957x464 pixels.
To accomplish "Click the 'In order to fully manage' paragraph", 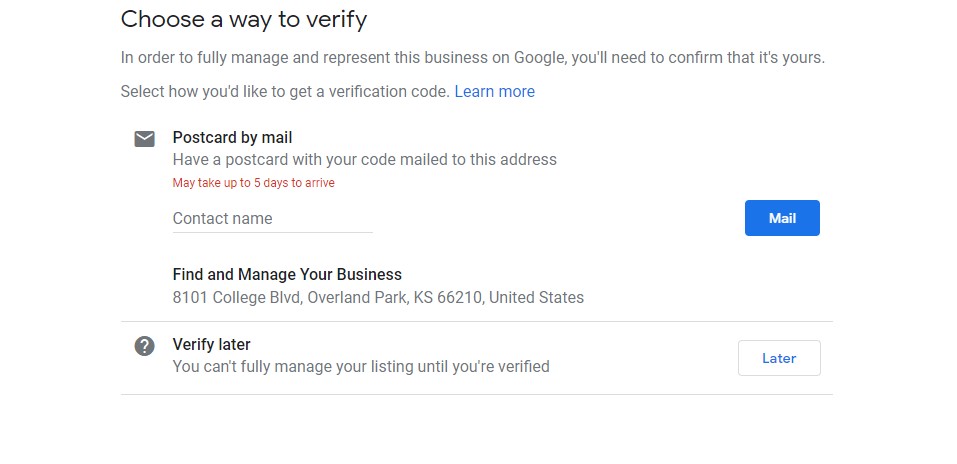I will click(472, 58).
